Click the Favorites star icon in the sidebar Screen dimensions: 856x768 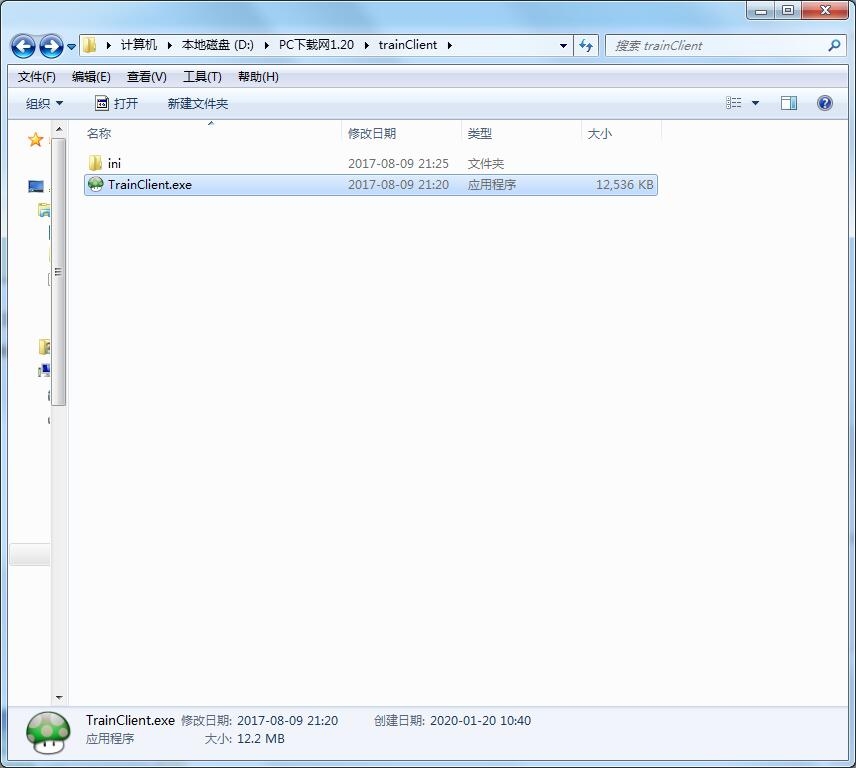[35, 140]
